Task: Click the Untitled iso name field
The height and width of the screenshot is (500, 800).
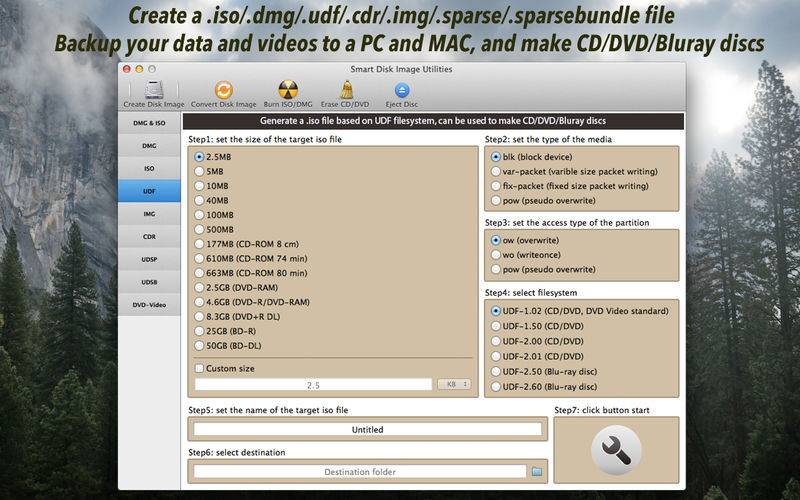Action: click(x=367, y=430)
